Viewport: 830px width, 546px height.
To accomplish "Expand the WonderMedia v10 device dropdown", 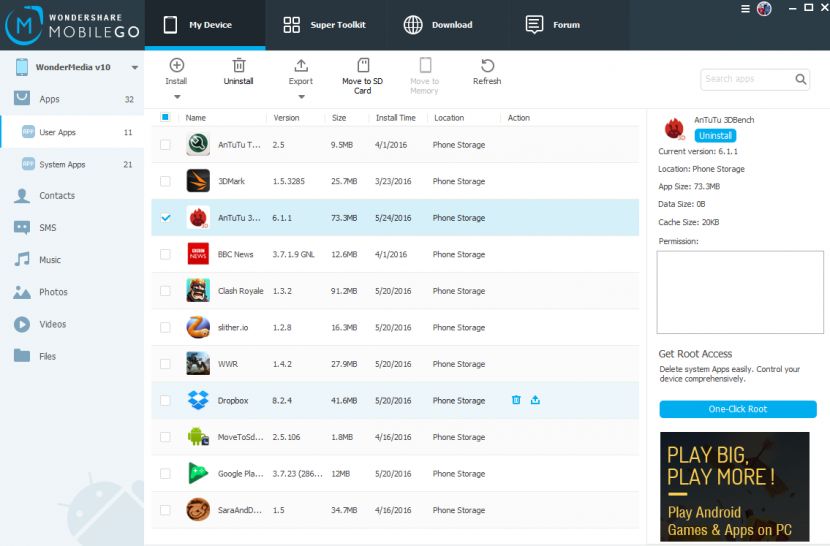I will tap(134, 68).
